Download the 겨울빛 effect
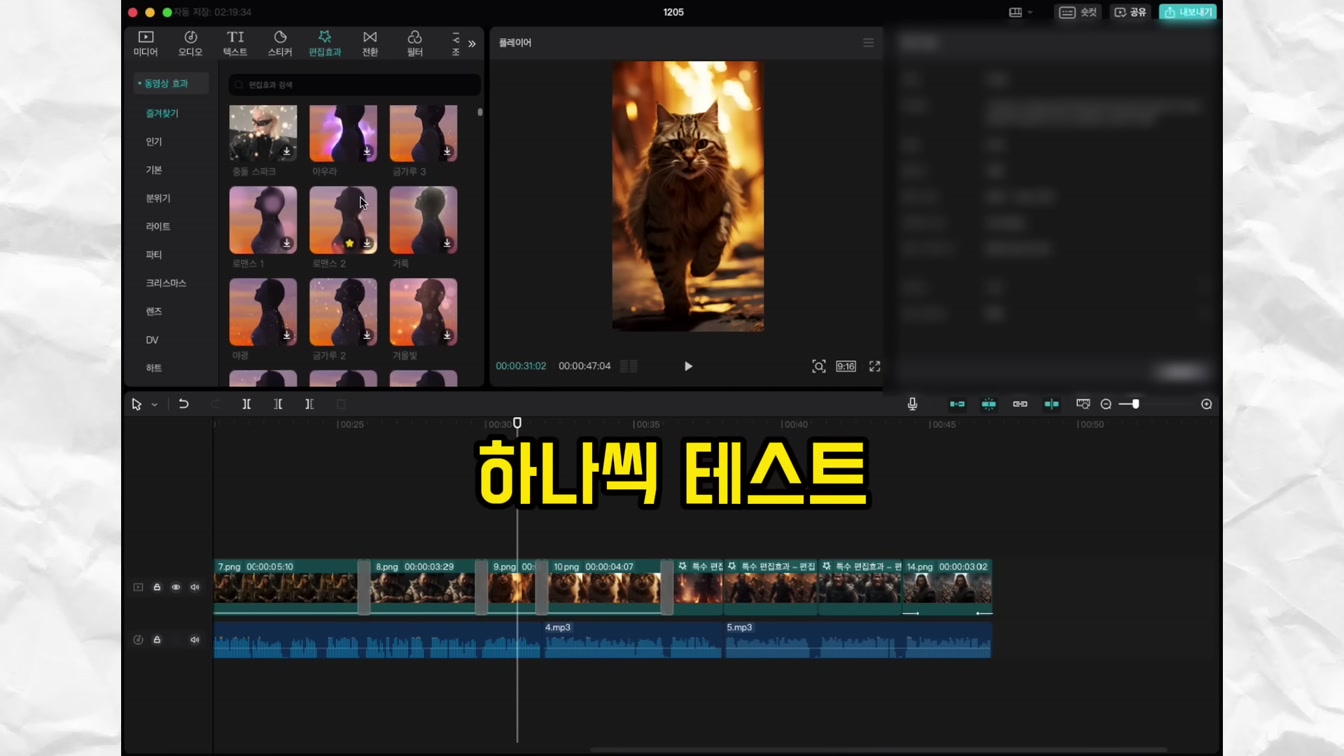Viewport: 1344px width, 756px height. tap(447, 336)
